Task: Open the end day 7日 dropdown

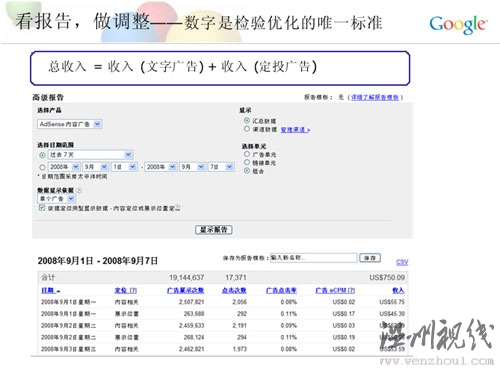Action: [221, 167]
